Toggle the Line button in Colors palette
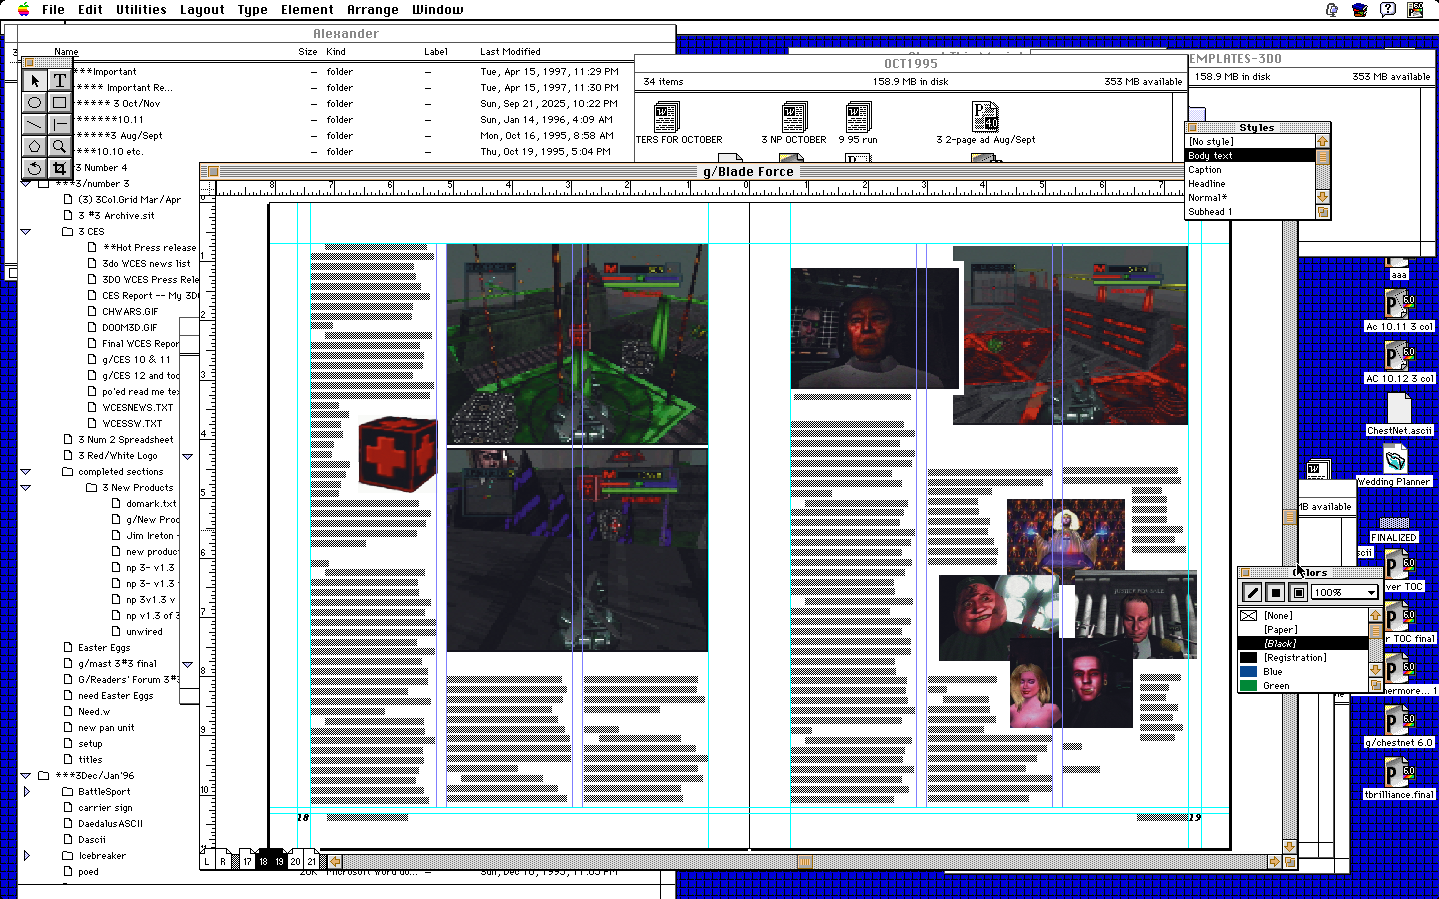1439x899 pixels. pyautogui.click(x=1252, y=593)
